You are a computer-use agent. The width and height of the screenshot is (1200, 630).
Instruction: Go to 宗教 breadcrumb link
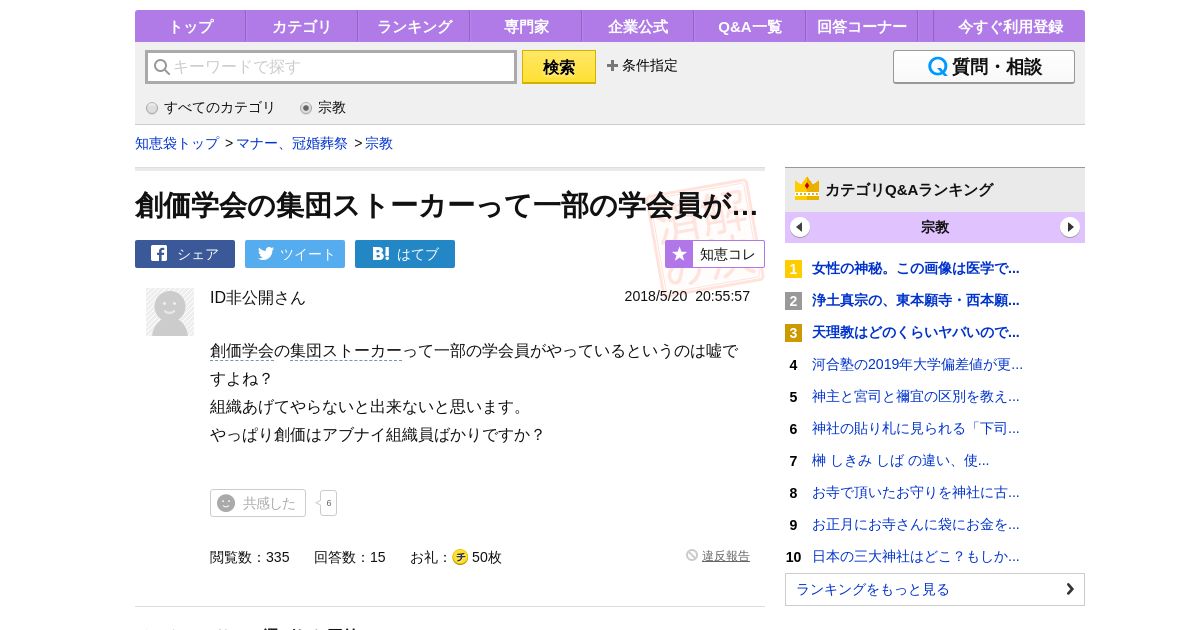coord(379,143)
